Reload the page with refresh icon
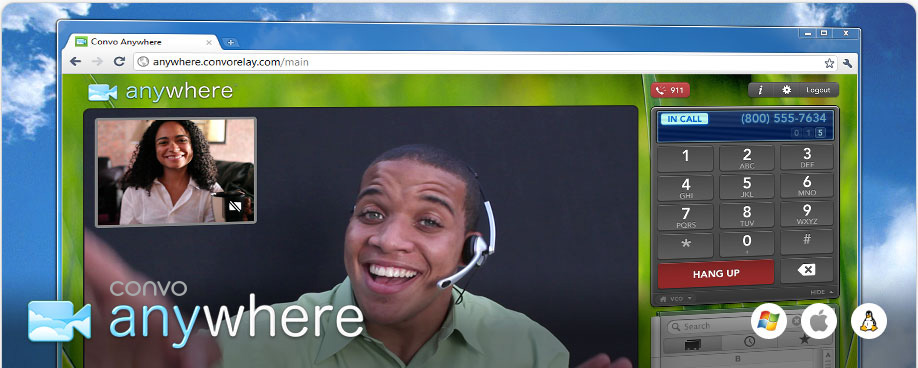918x368 pixels. tap(119, 61)
